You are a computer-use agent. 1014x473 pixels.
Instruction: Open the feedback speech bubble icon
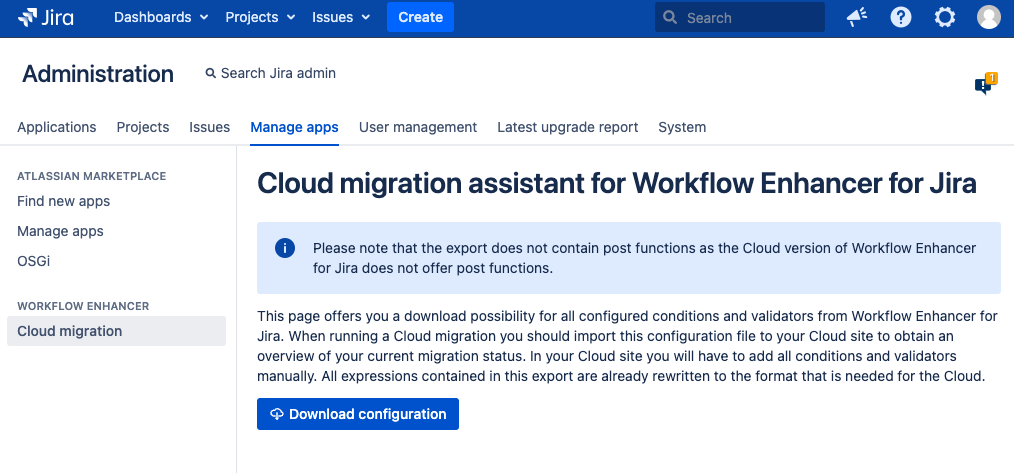click(x=984, y=84)
